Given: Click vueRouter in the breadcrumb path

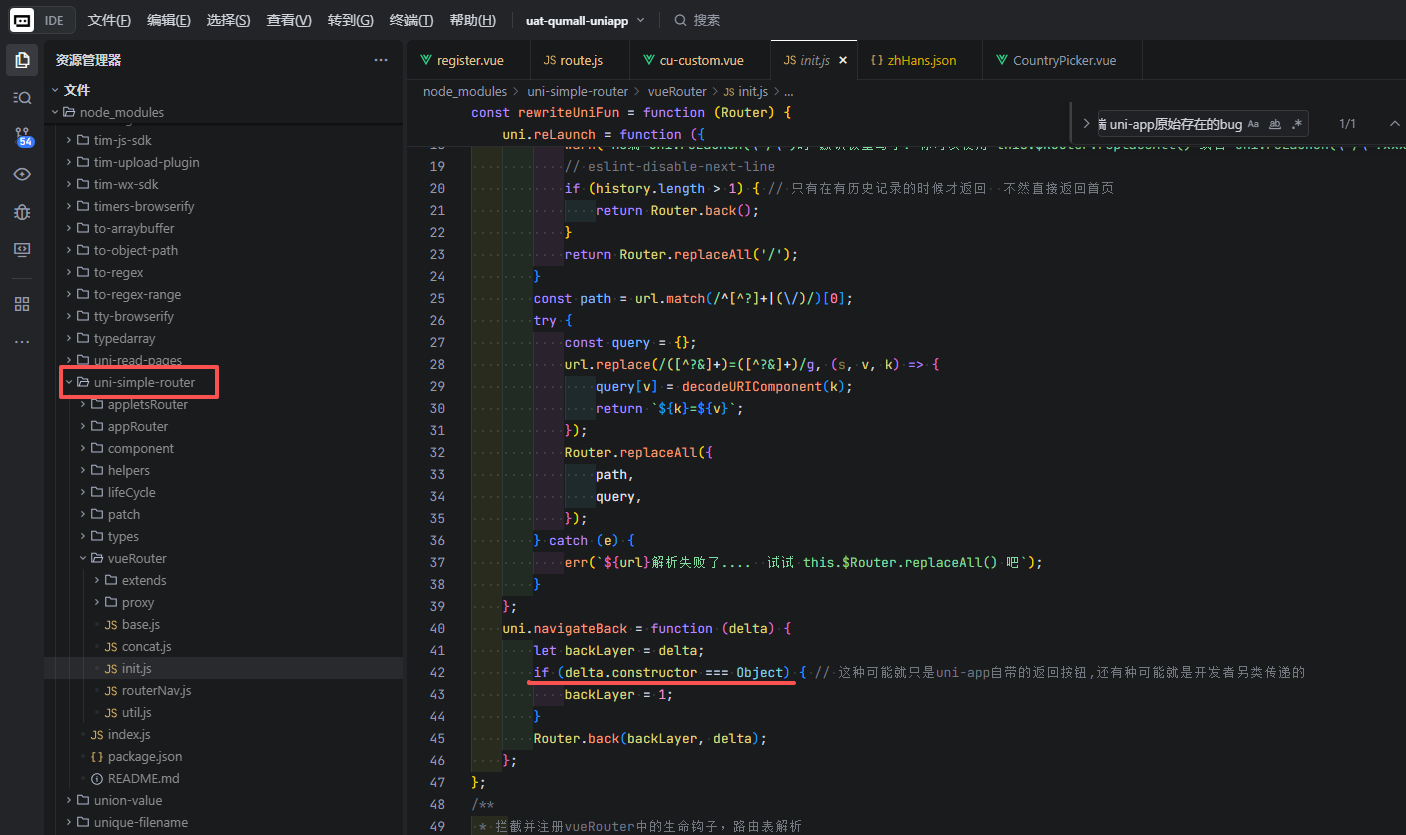Looking at the screenshot, I should point(676,91).
